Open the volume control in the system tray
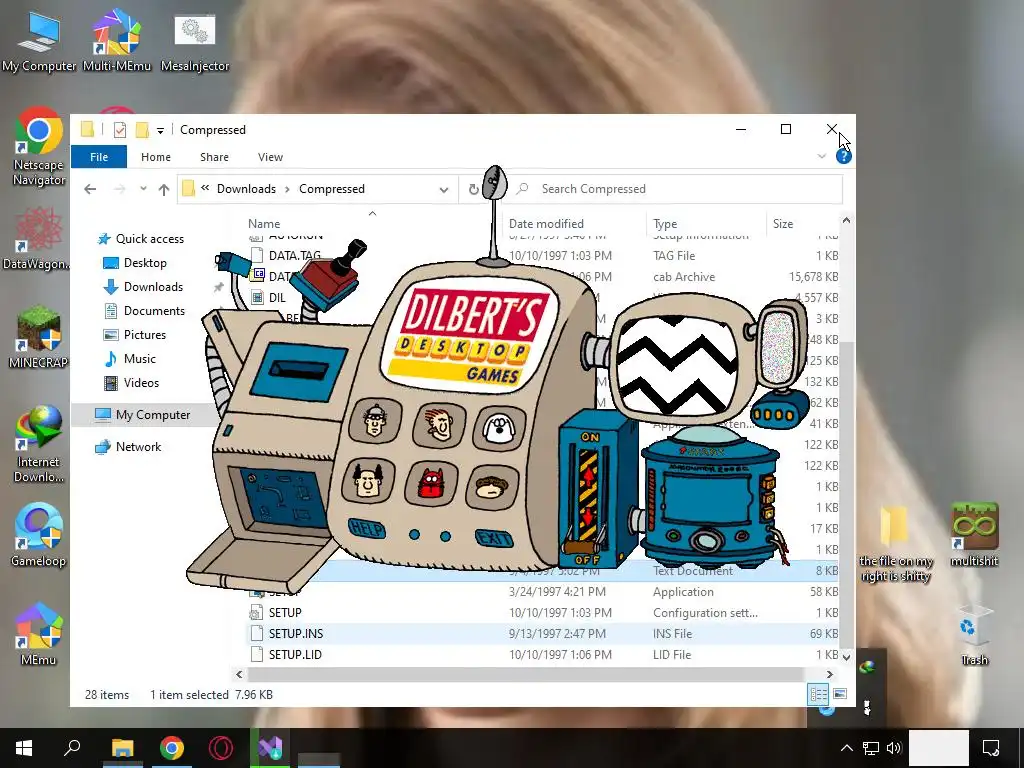1024x768 pixels. (894, 748)
